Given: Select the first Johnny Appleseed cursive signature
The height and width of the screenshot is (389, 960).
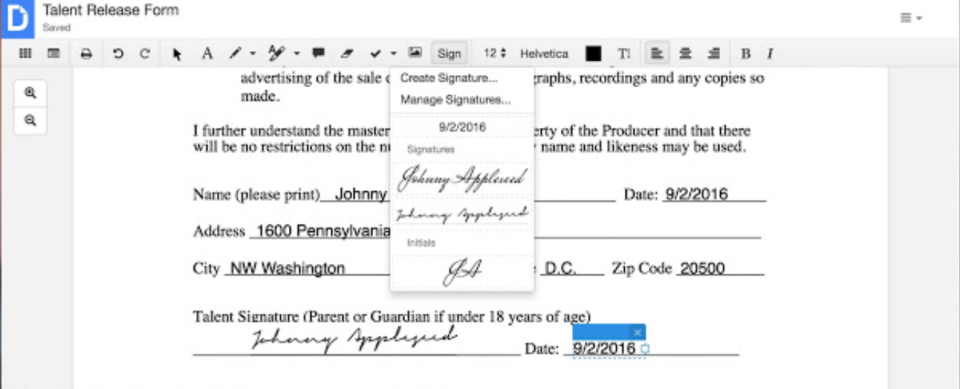Looking at the screenshot, I should click(462, 179).
